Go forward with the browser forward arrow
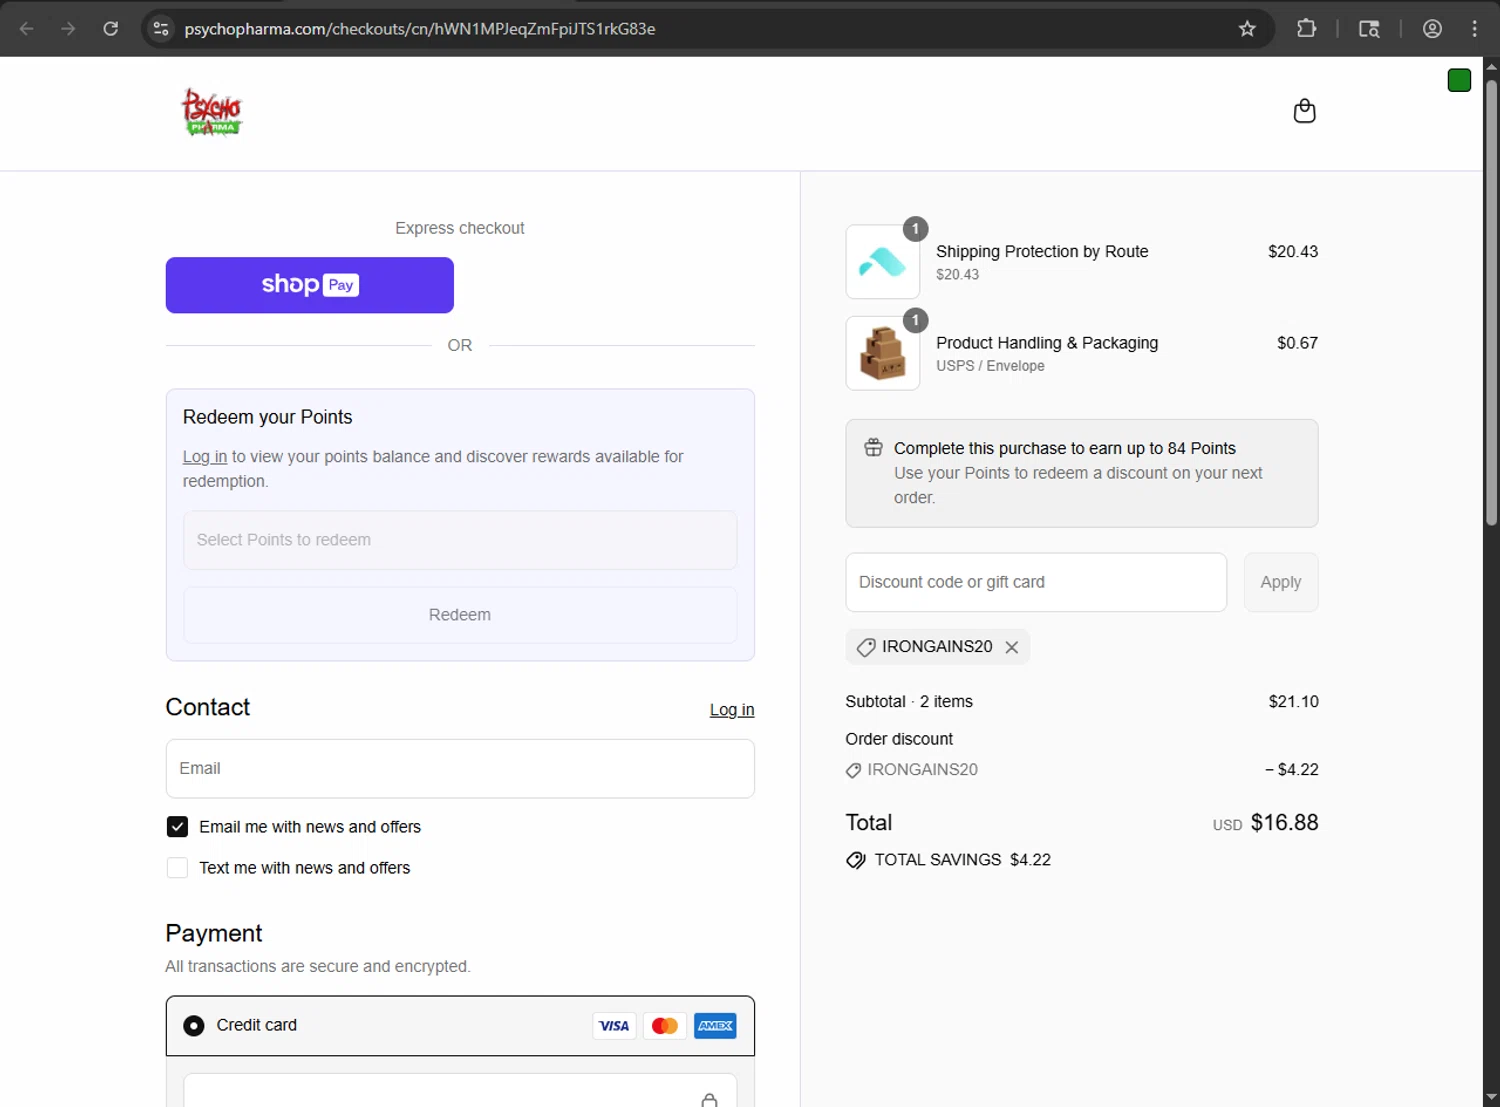 pyautogui.click(x=68, y=29)
